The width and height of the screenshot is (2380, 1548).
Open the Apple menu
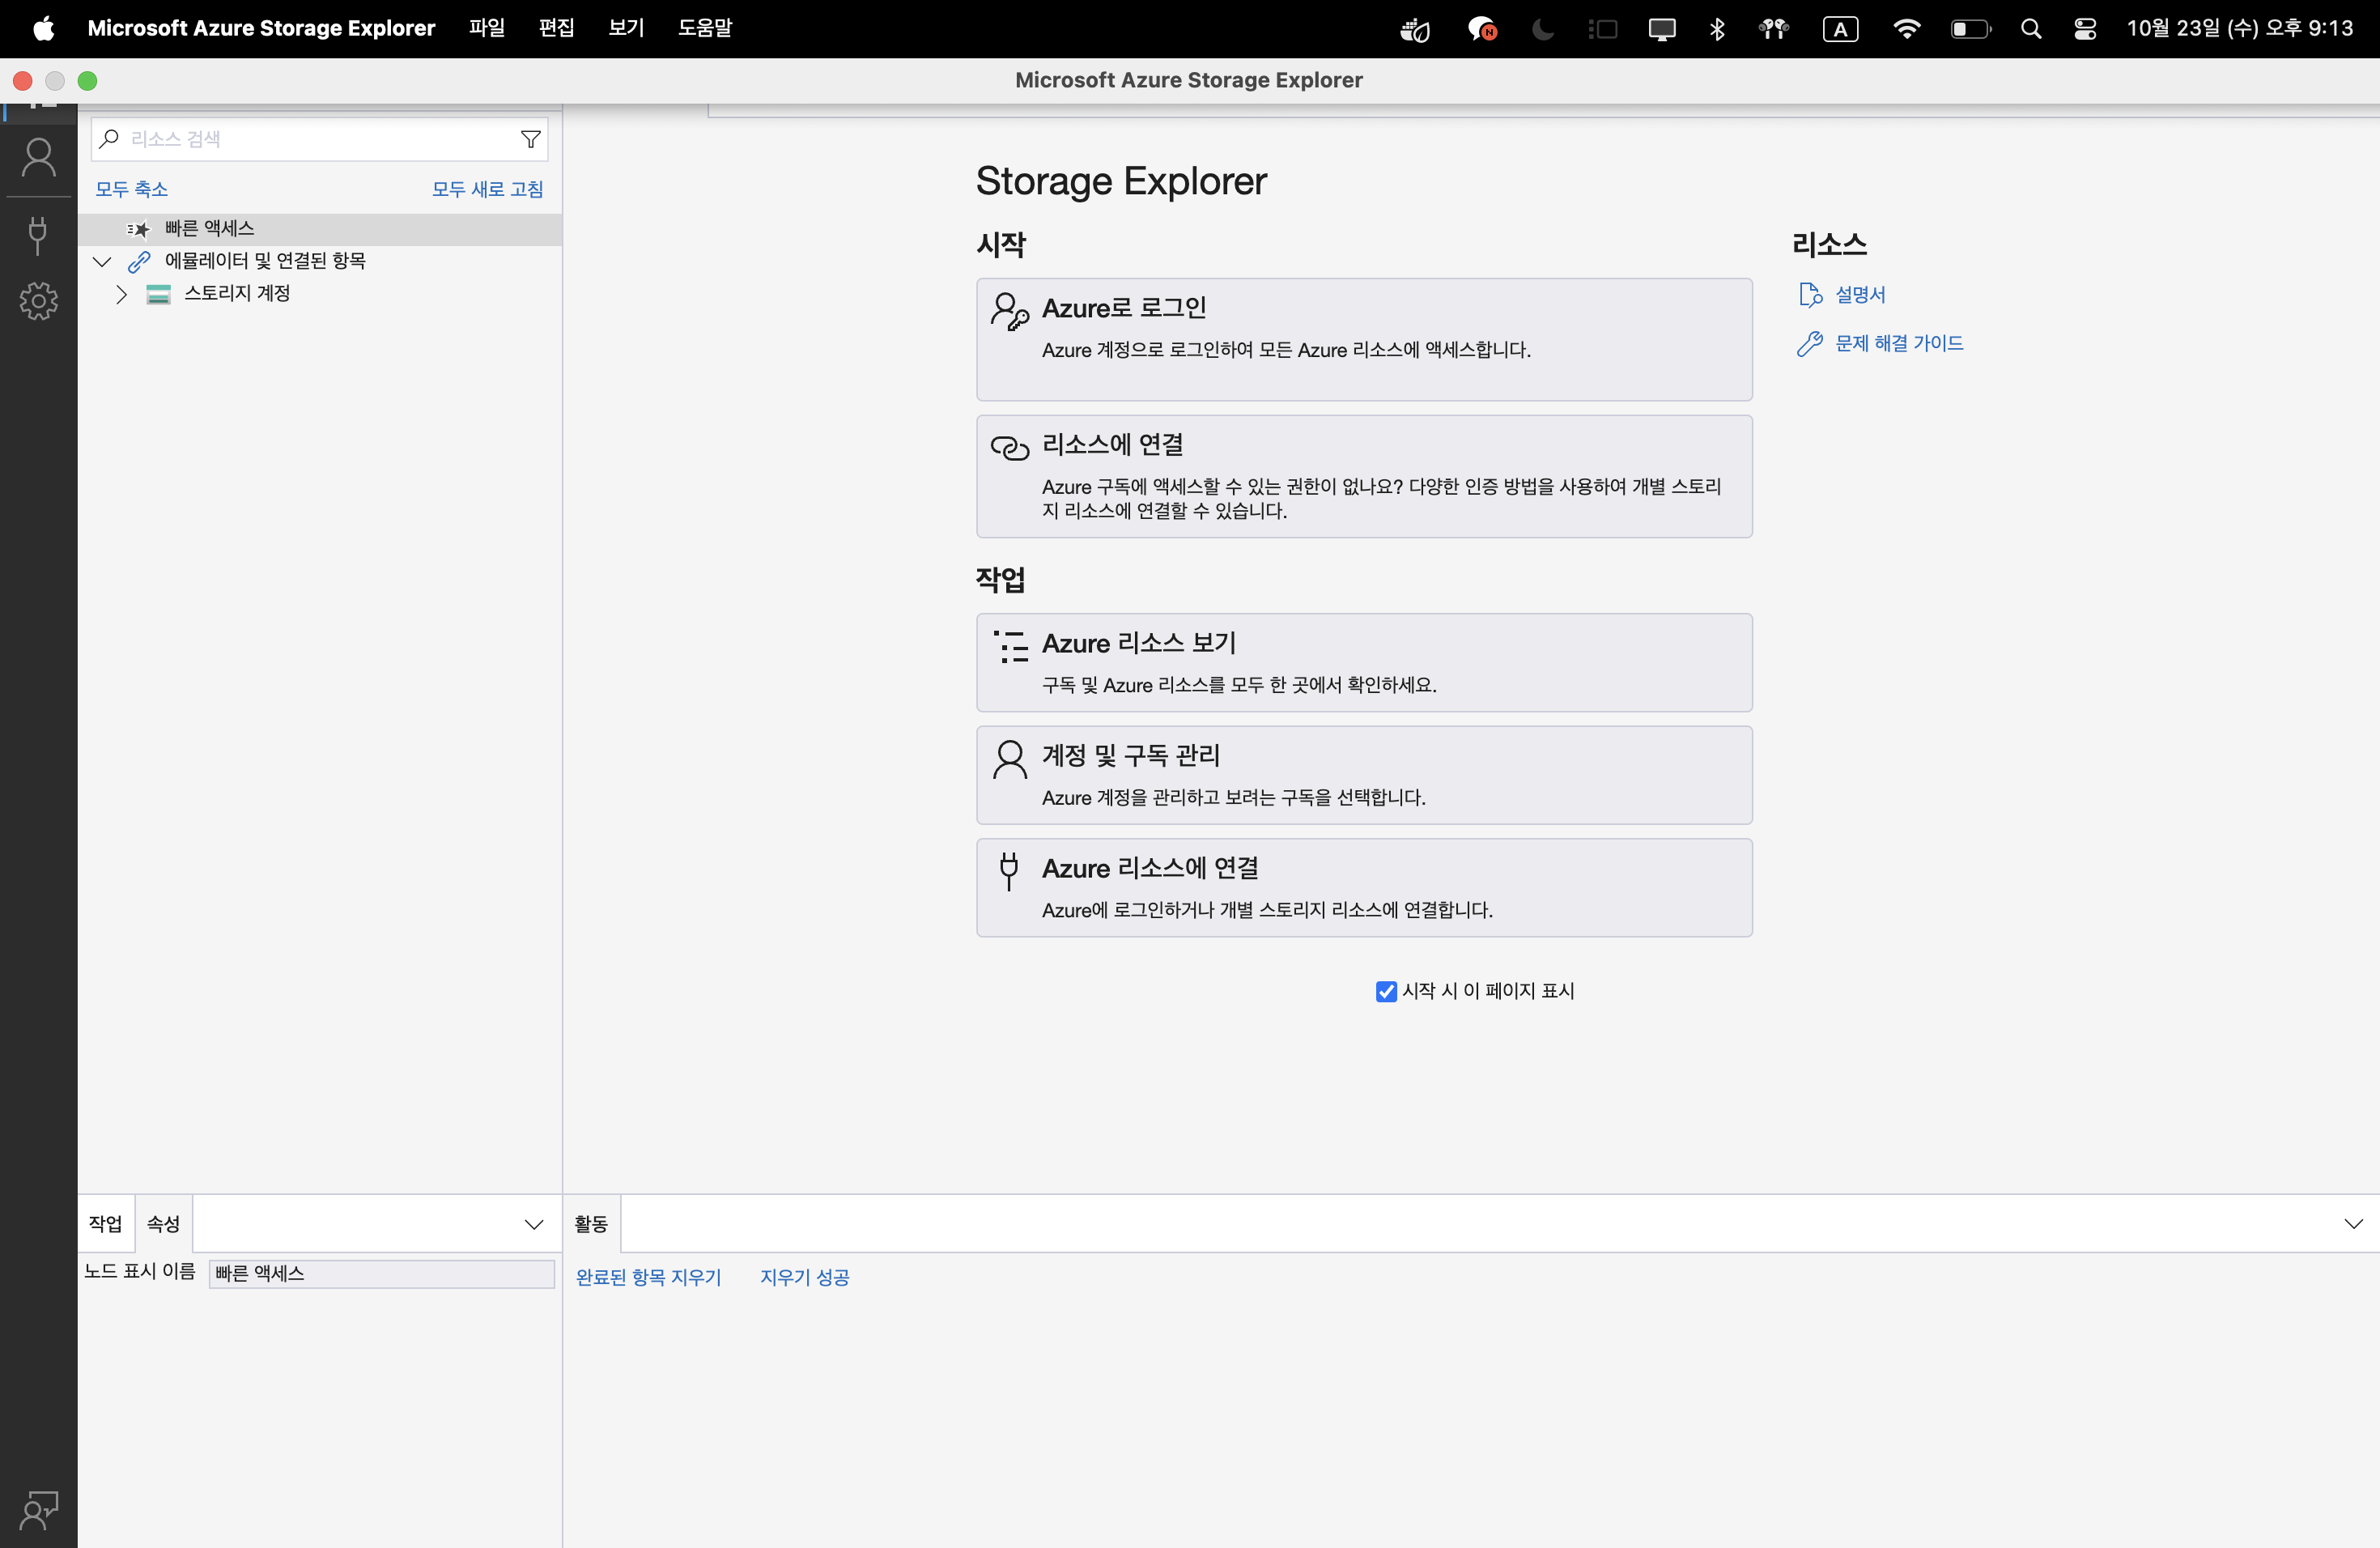pyautogui.click(x=43, y=29)
